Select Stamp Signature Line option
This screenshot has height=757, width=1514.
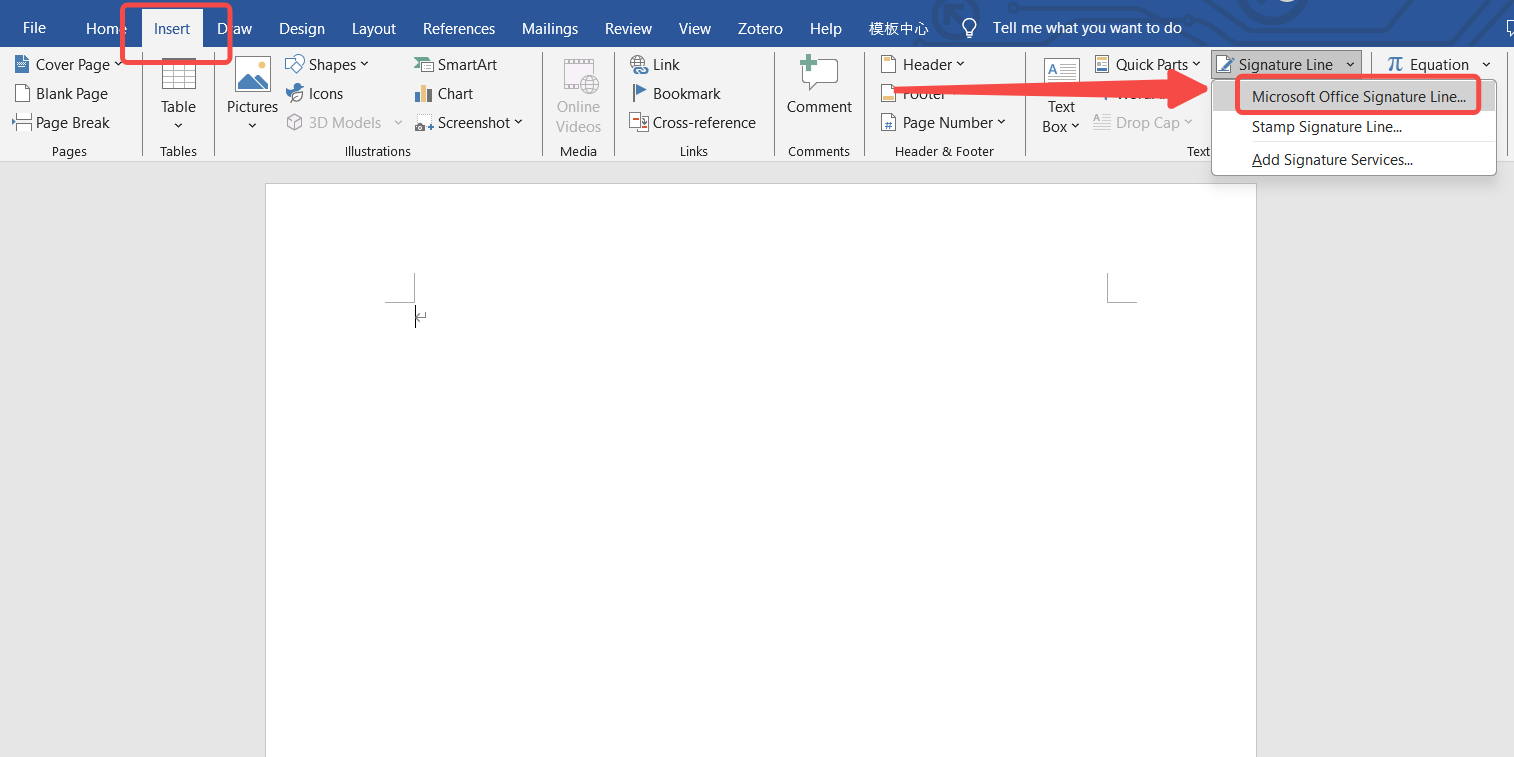coord(1326,127)
